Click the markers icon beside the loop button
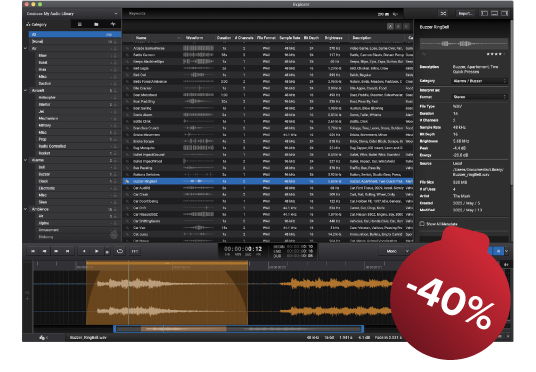This screenshot has height=372, width=536. [135, 251]
